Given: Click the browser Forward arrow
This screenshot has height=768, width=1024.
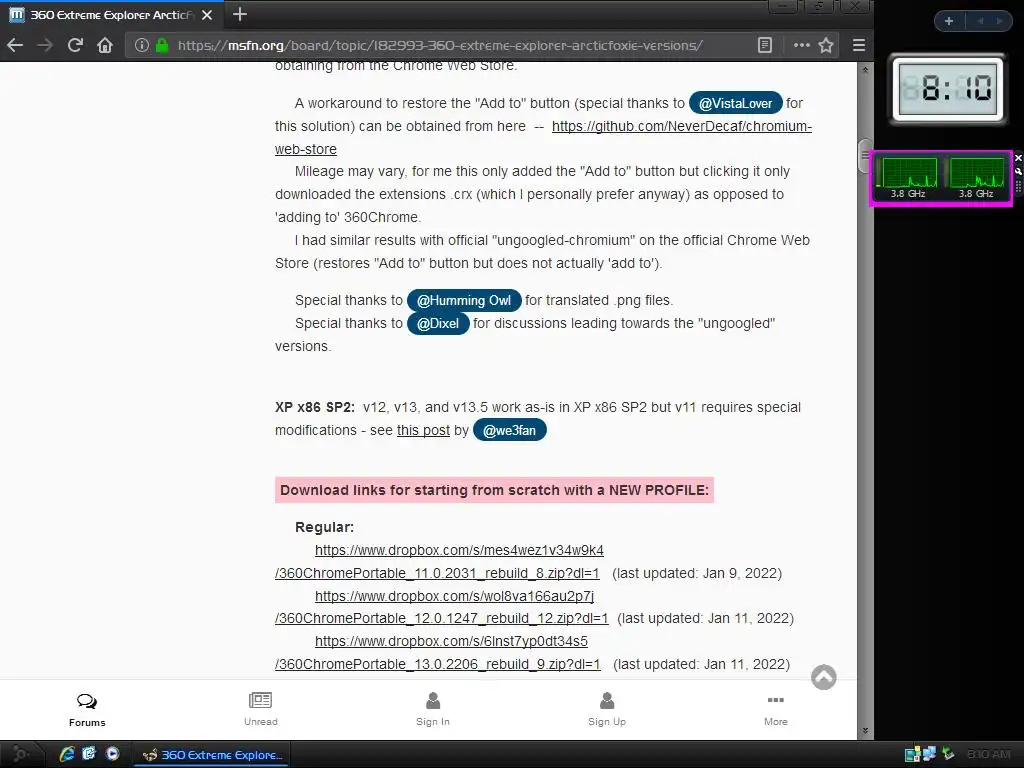Looking at the screenshot, I should coord(45,45).
